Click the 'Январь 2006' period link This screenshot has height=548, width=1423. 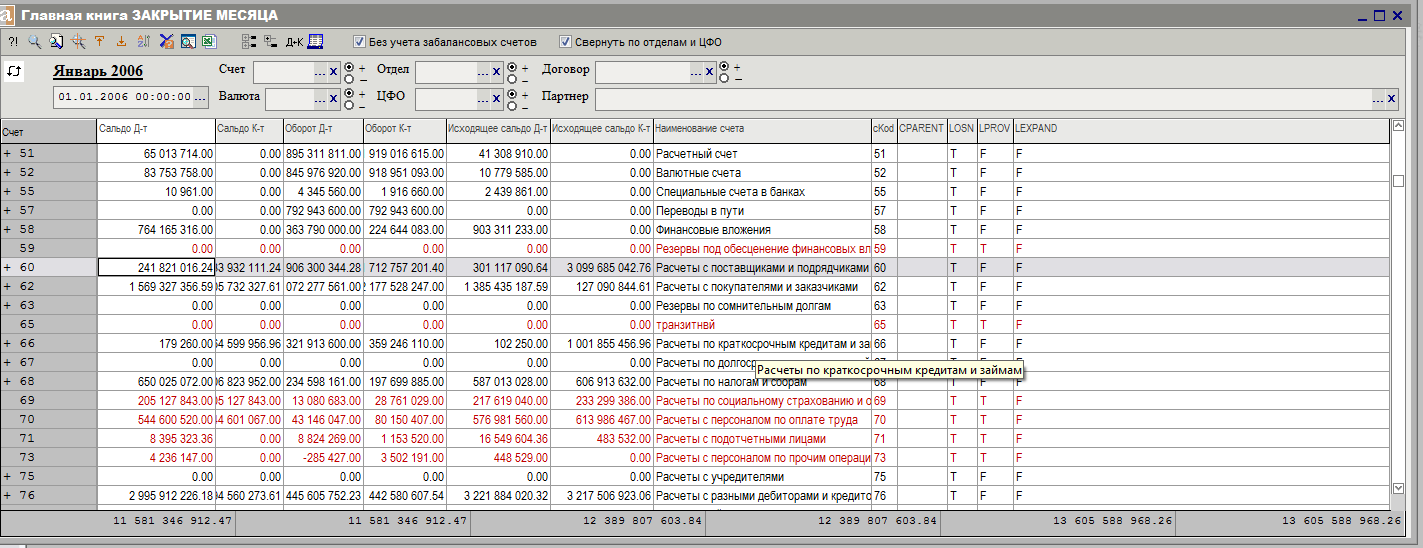(98, 71)
